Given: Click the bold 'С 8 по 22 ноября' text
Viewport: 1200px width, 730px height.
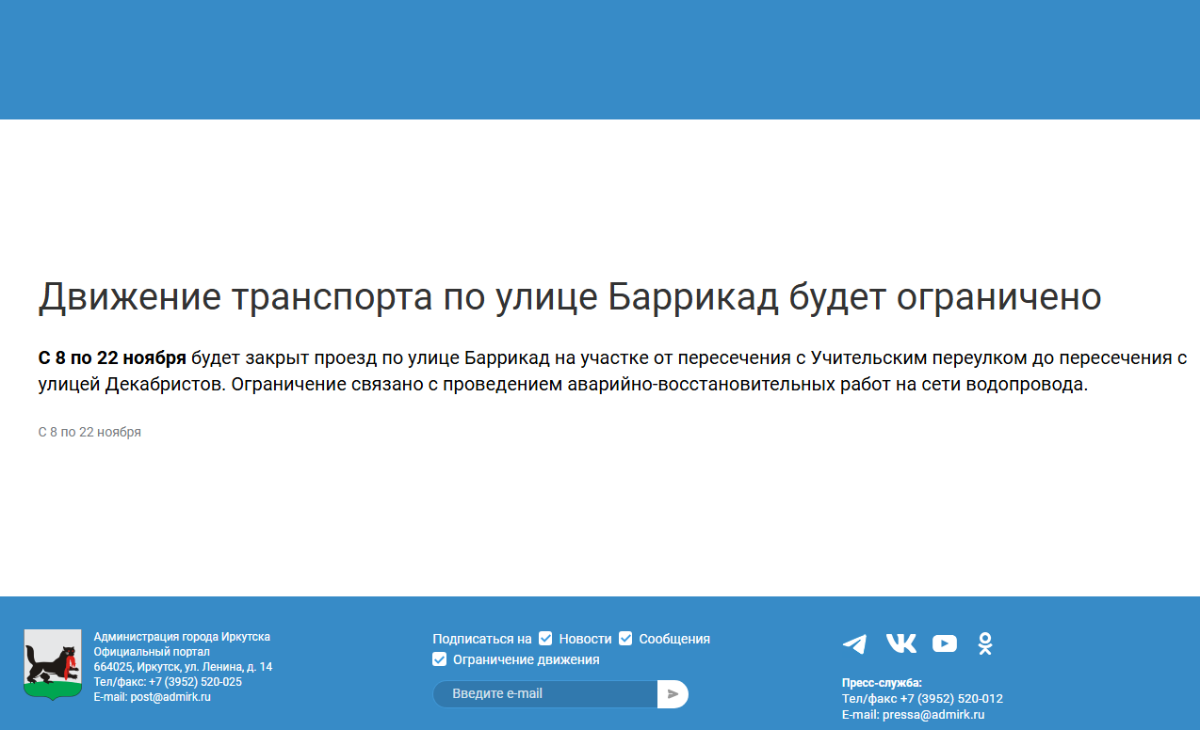Looking at the screenshot, I should pyautogui.click(x=112, y=358).
